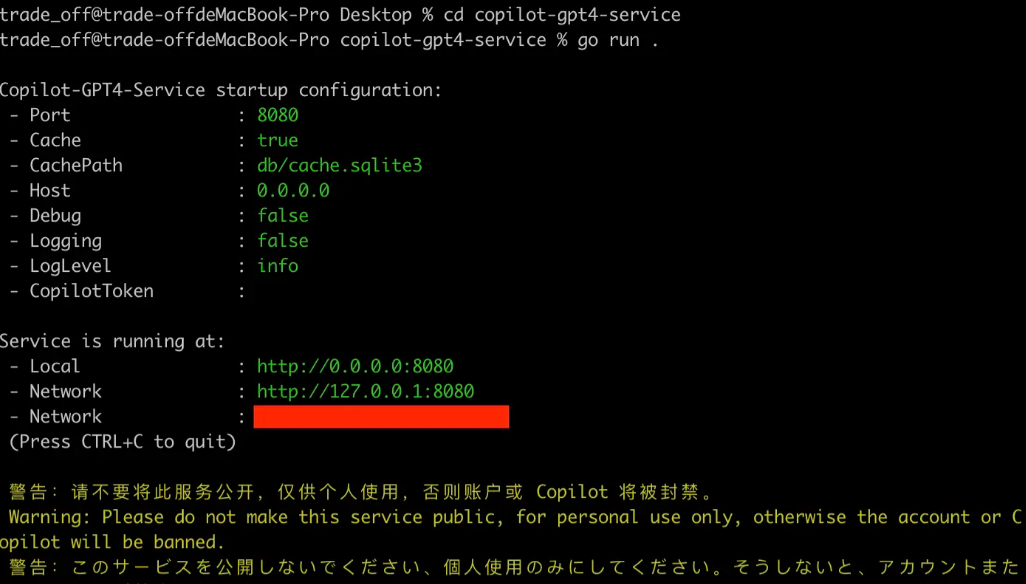Click the Chinese warning message line
This screenshot has height=584, width=1026.
pos(361,492)
